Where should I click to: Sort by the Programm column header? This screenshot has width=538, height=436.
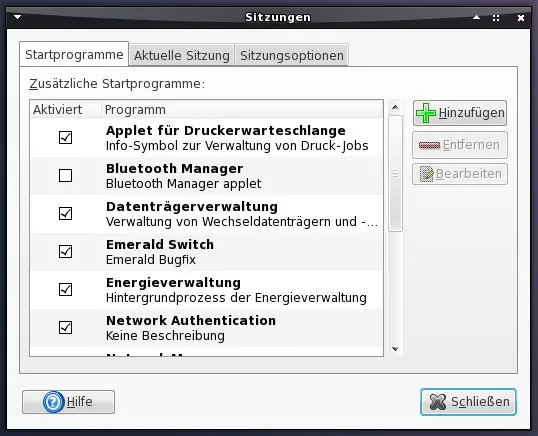(x=242, y=110)
